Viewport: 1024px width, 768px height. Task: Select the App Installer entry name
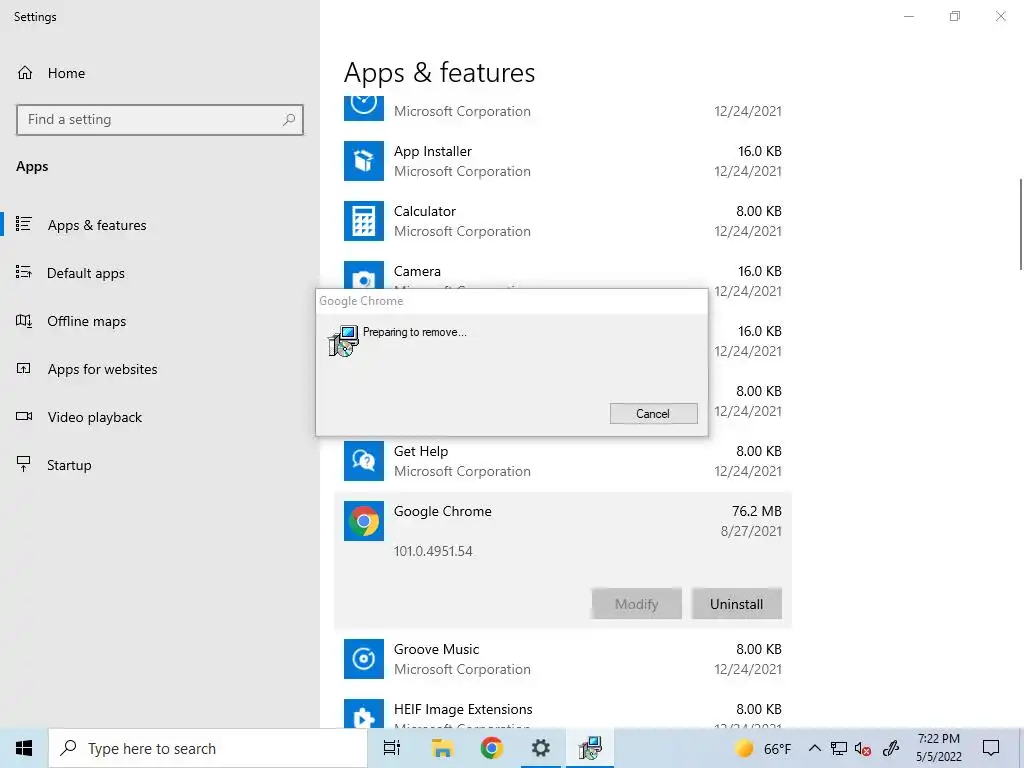coord(432,152)
